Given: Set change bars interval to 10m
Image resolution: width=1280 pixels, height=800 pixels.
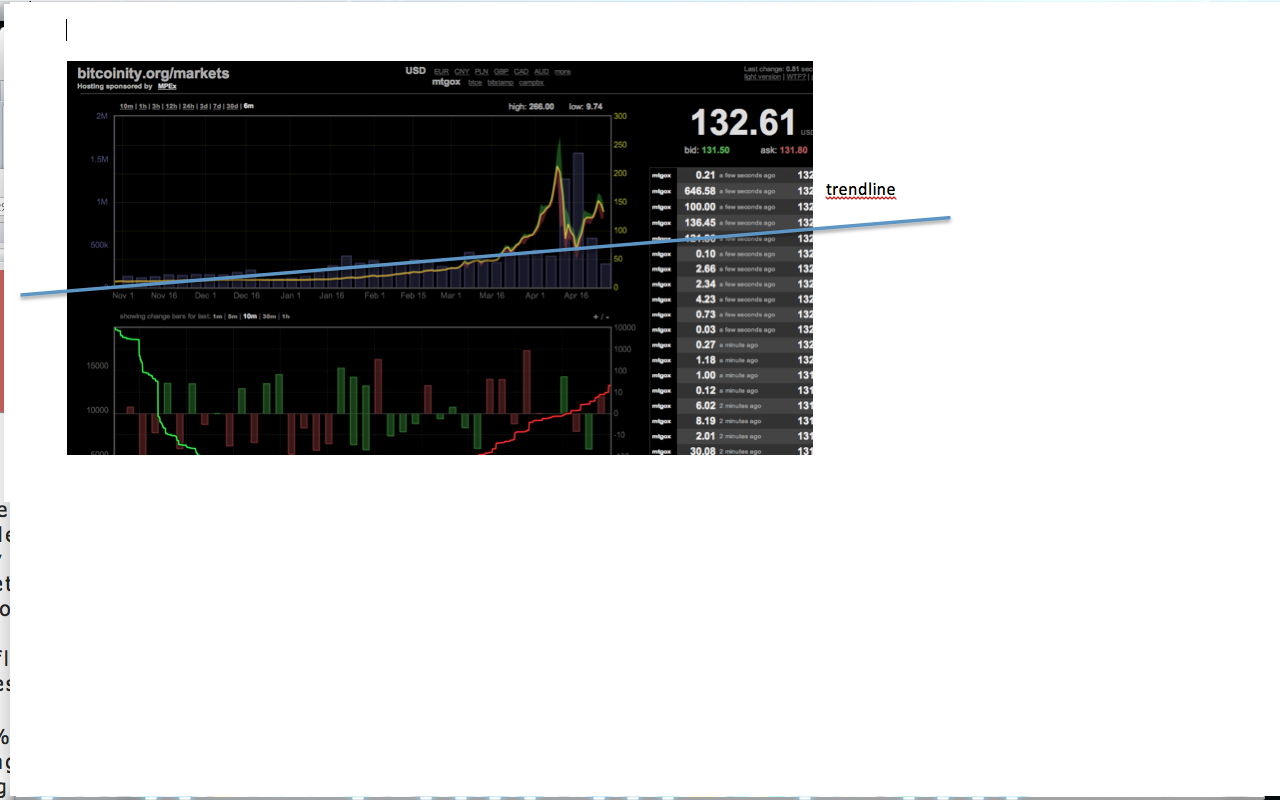Looking at the screenshot, I should pos(250,316).
